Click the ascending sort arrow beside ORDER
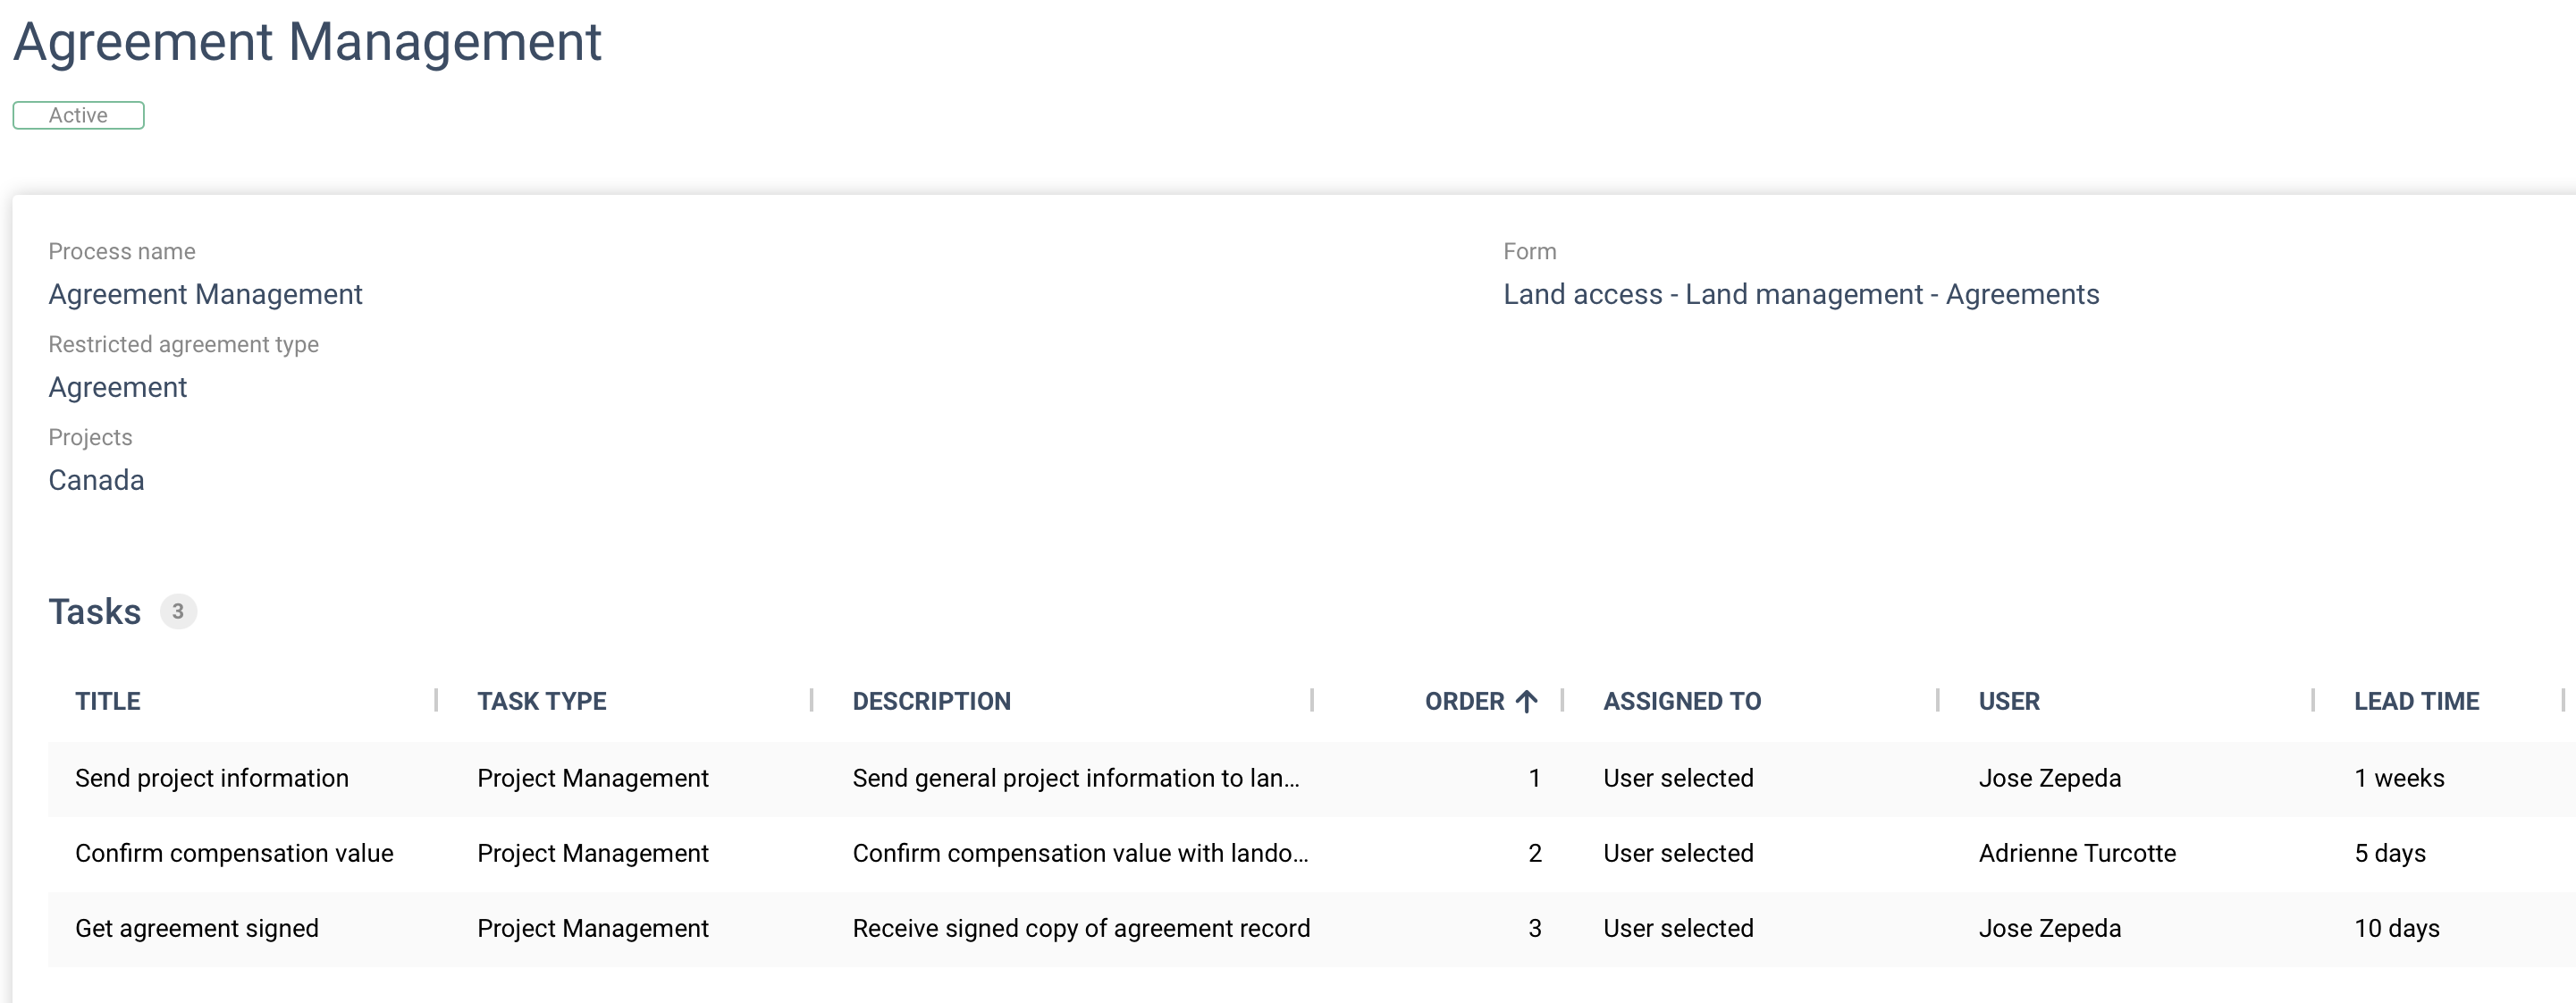The height and width of the screenshot is (1003, 2576). tap(1526, 701)
